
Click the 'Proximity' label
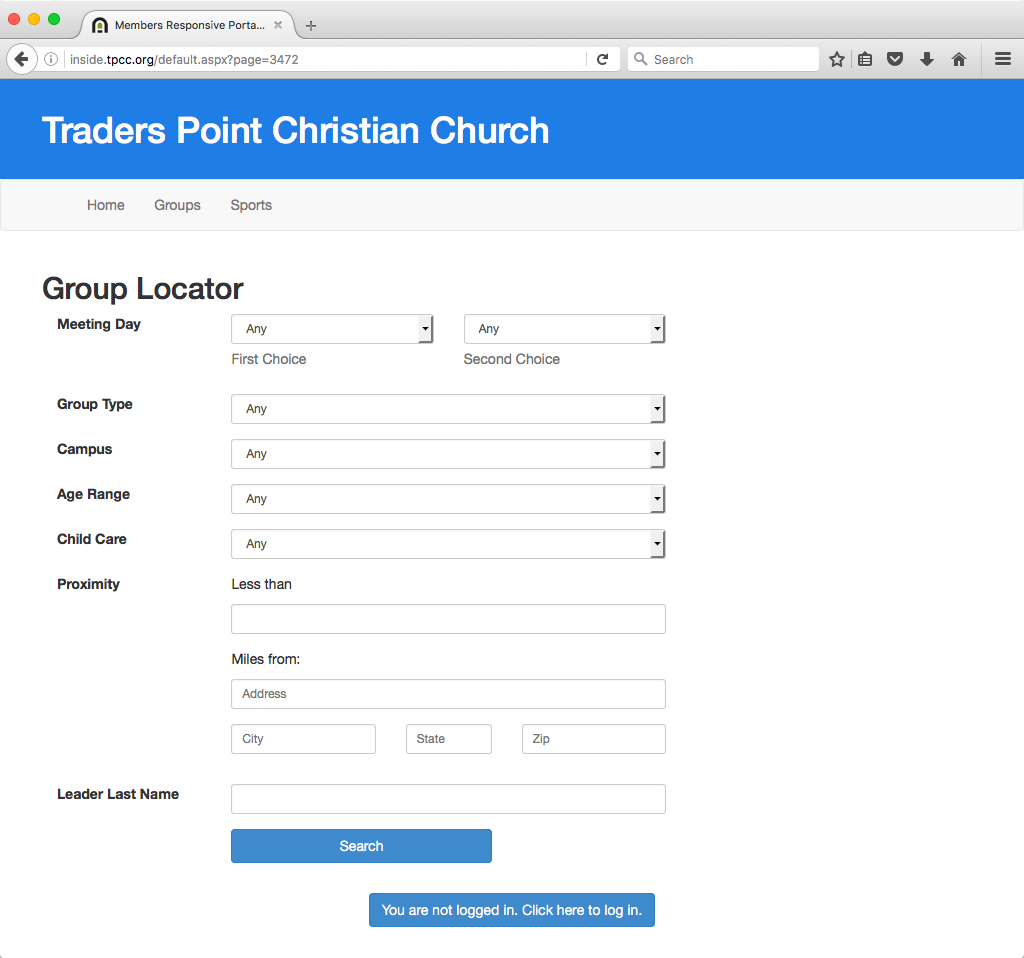pos(88,584)
